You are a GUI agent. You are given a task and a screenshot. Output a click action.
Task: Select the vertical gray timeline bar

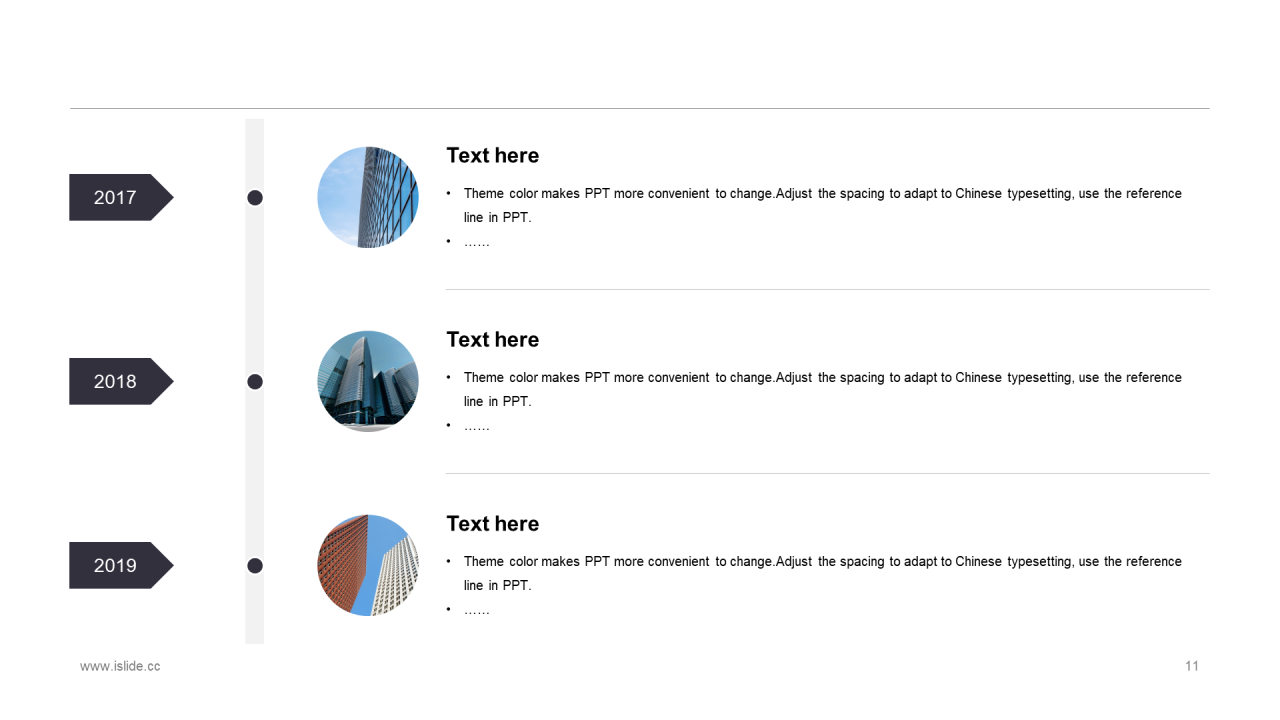pos(255,381)
